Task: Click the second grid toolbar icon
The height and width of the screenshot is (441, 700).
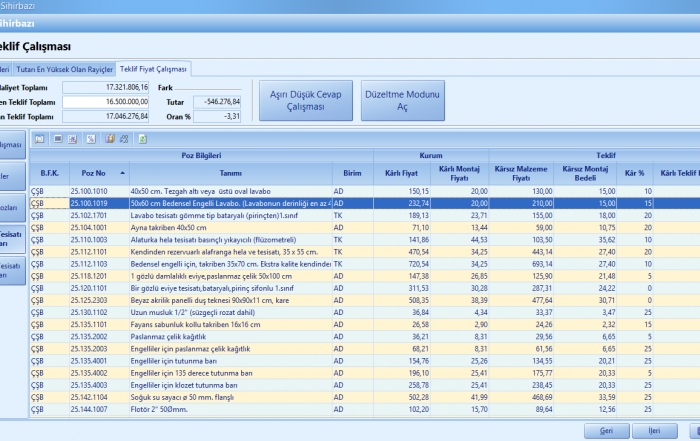Action: (x=58, y=138)
